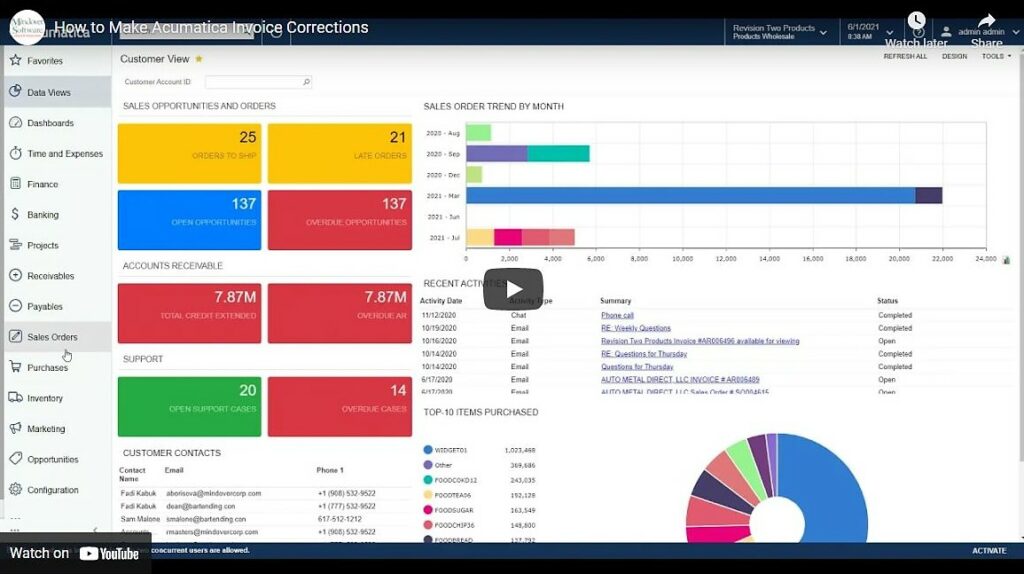Click Sam Malone contact name row
This screenshot has height=574, width=1024.
coord(264,519)
